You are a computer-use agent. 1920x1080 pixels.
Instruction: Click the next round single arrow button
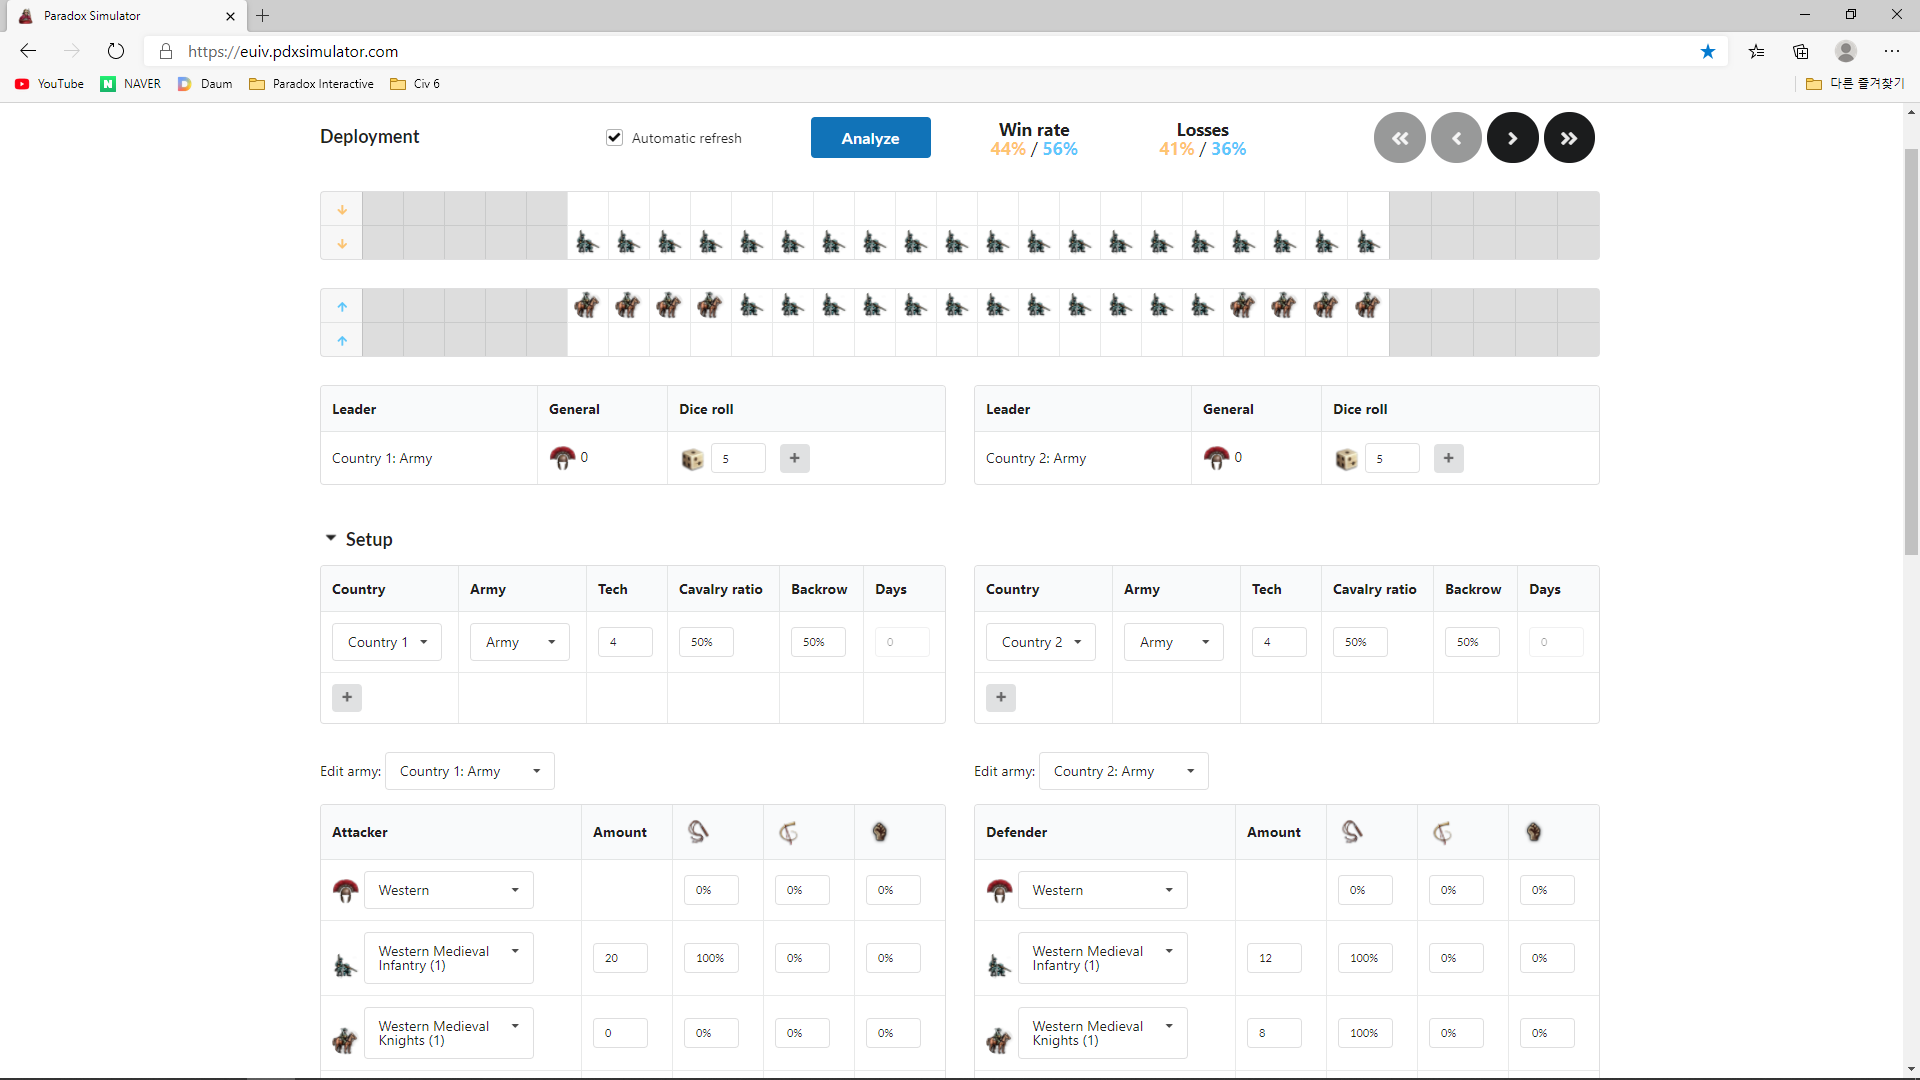pyautogui.click(x=1512, y=138)
